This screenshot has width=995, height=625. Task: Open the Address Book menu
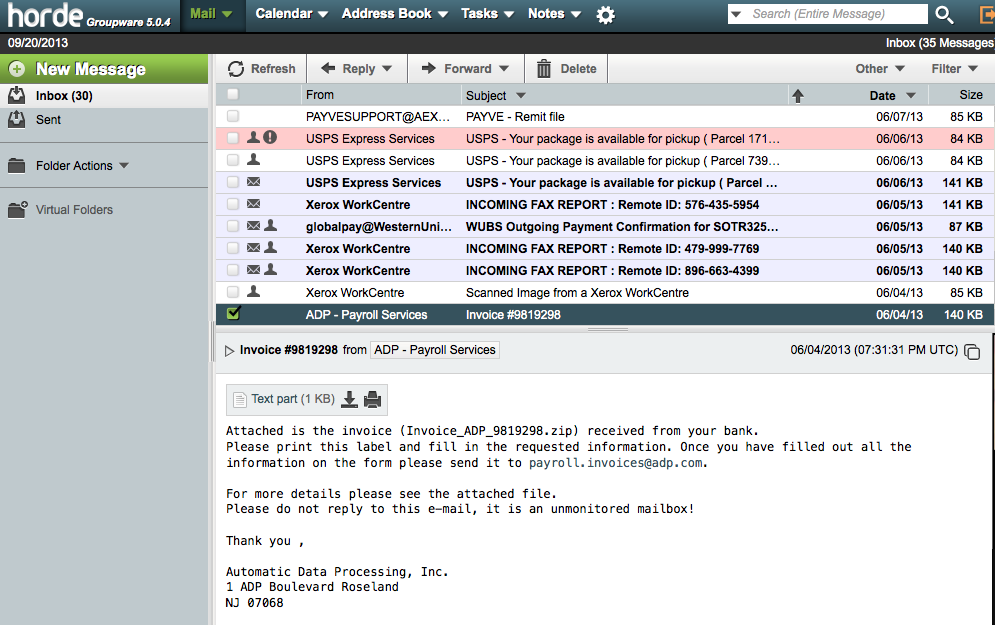pyautogui.click(x=395, y=14)
